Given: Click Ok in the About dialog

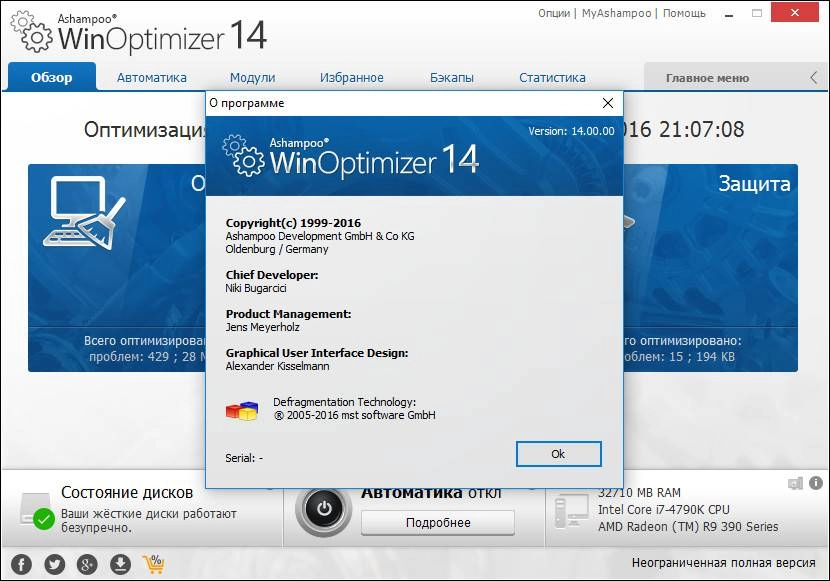Looking at the screenshot, I should click(558, 454).
